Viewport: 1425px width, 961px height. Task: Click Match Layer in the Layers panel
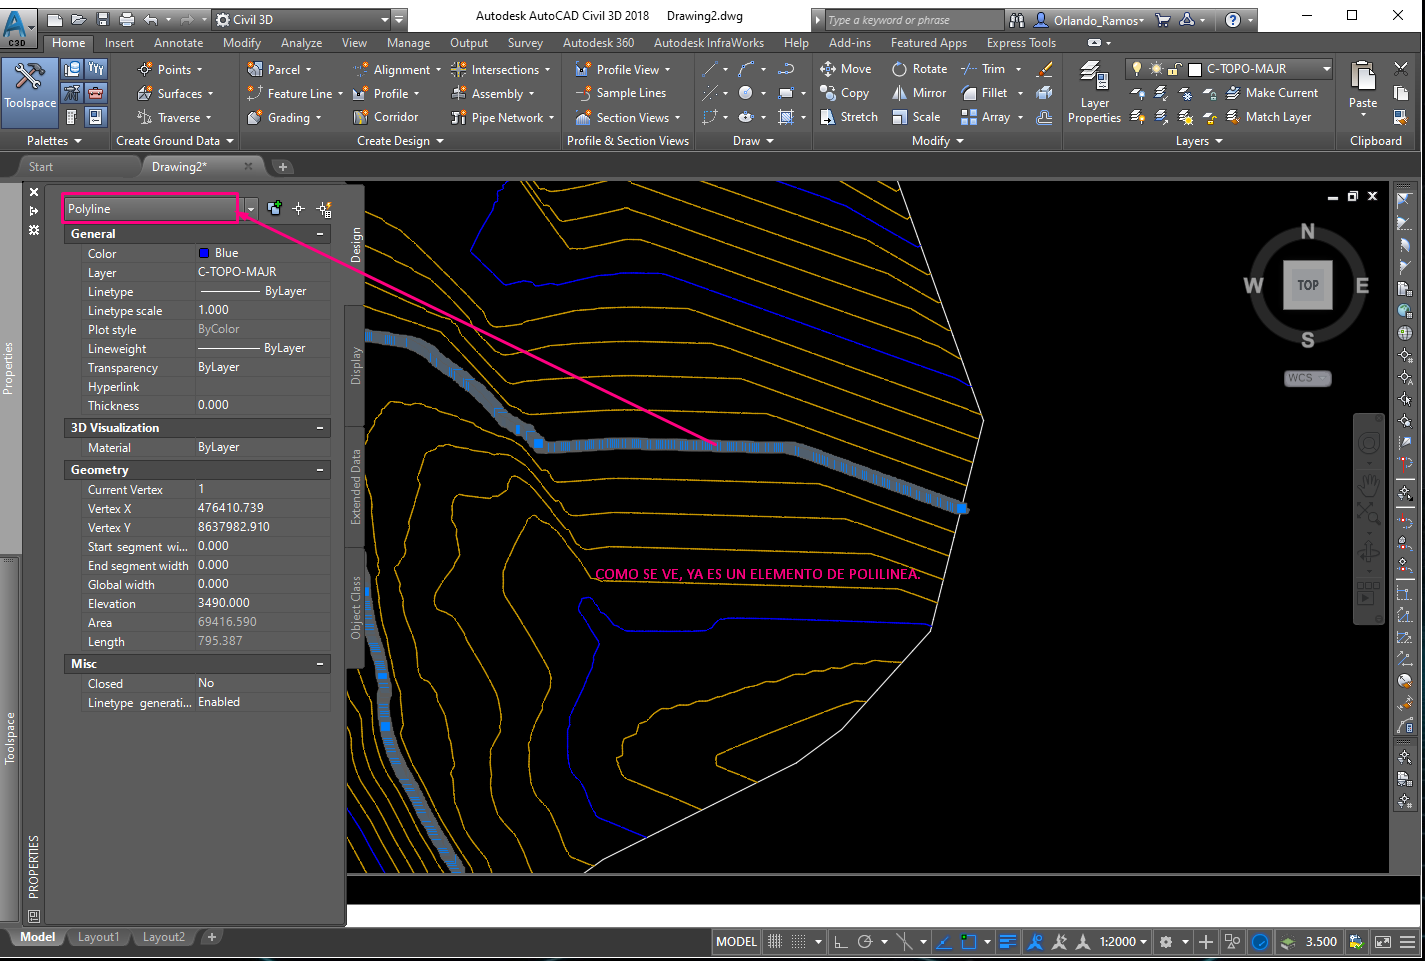coord(1276,116)
